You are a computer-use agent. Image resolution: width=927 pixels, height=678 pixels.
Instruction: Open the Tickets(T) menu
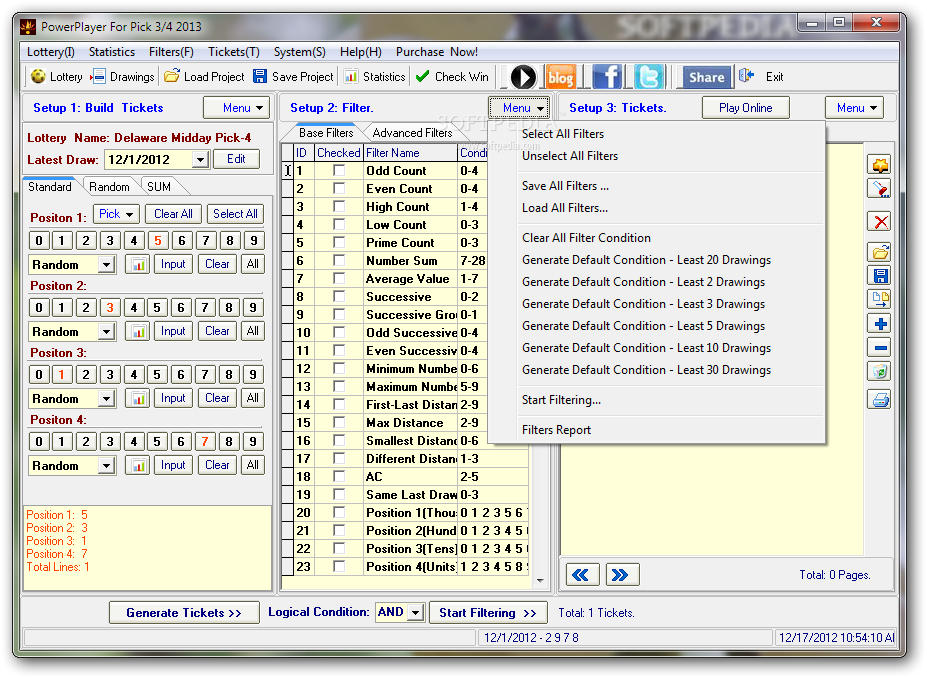click(234, 52)
